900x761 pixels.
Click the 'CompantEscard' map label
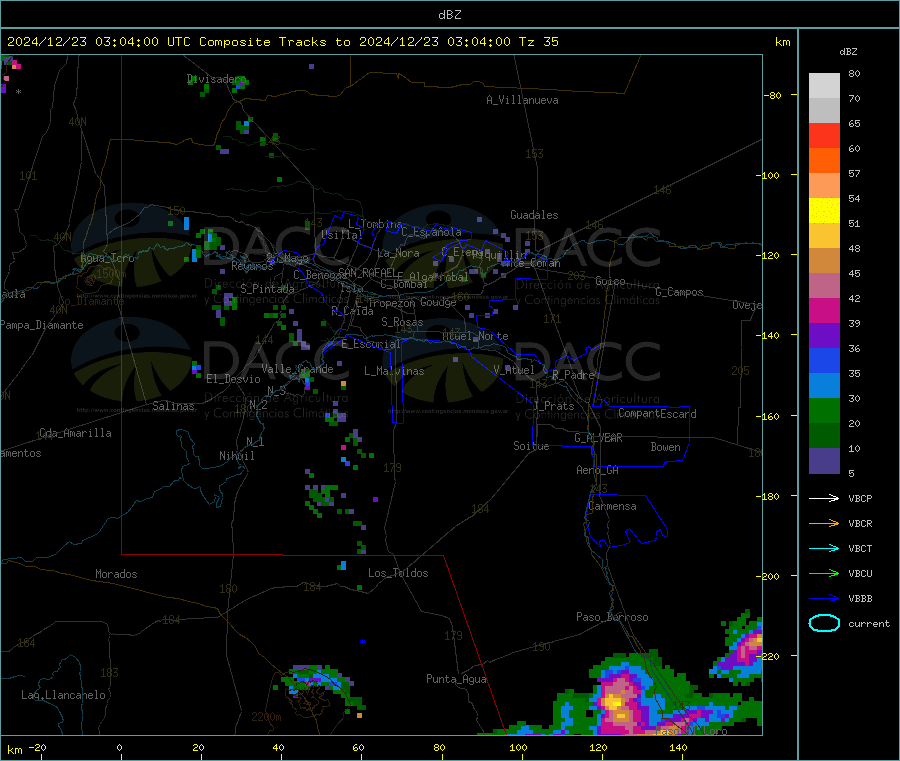tap(657, 413)
